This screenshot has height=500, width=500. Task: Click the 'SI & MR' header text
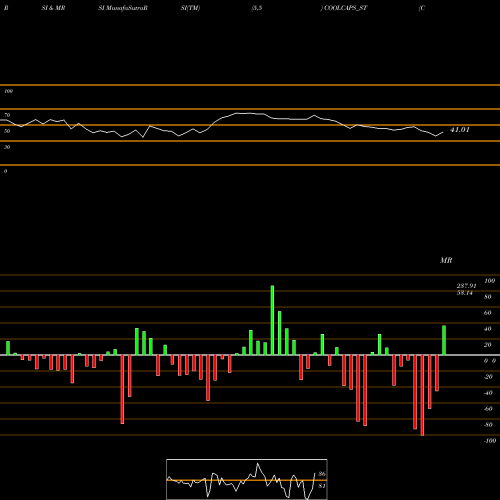[x=53, y=8]
